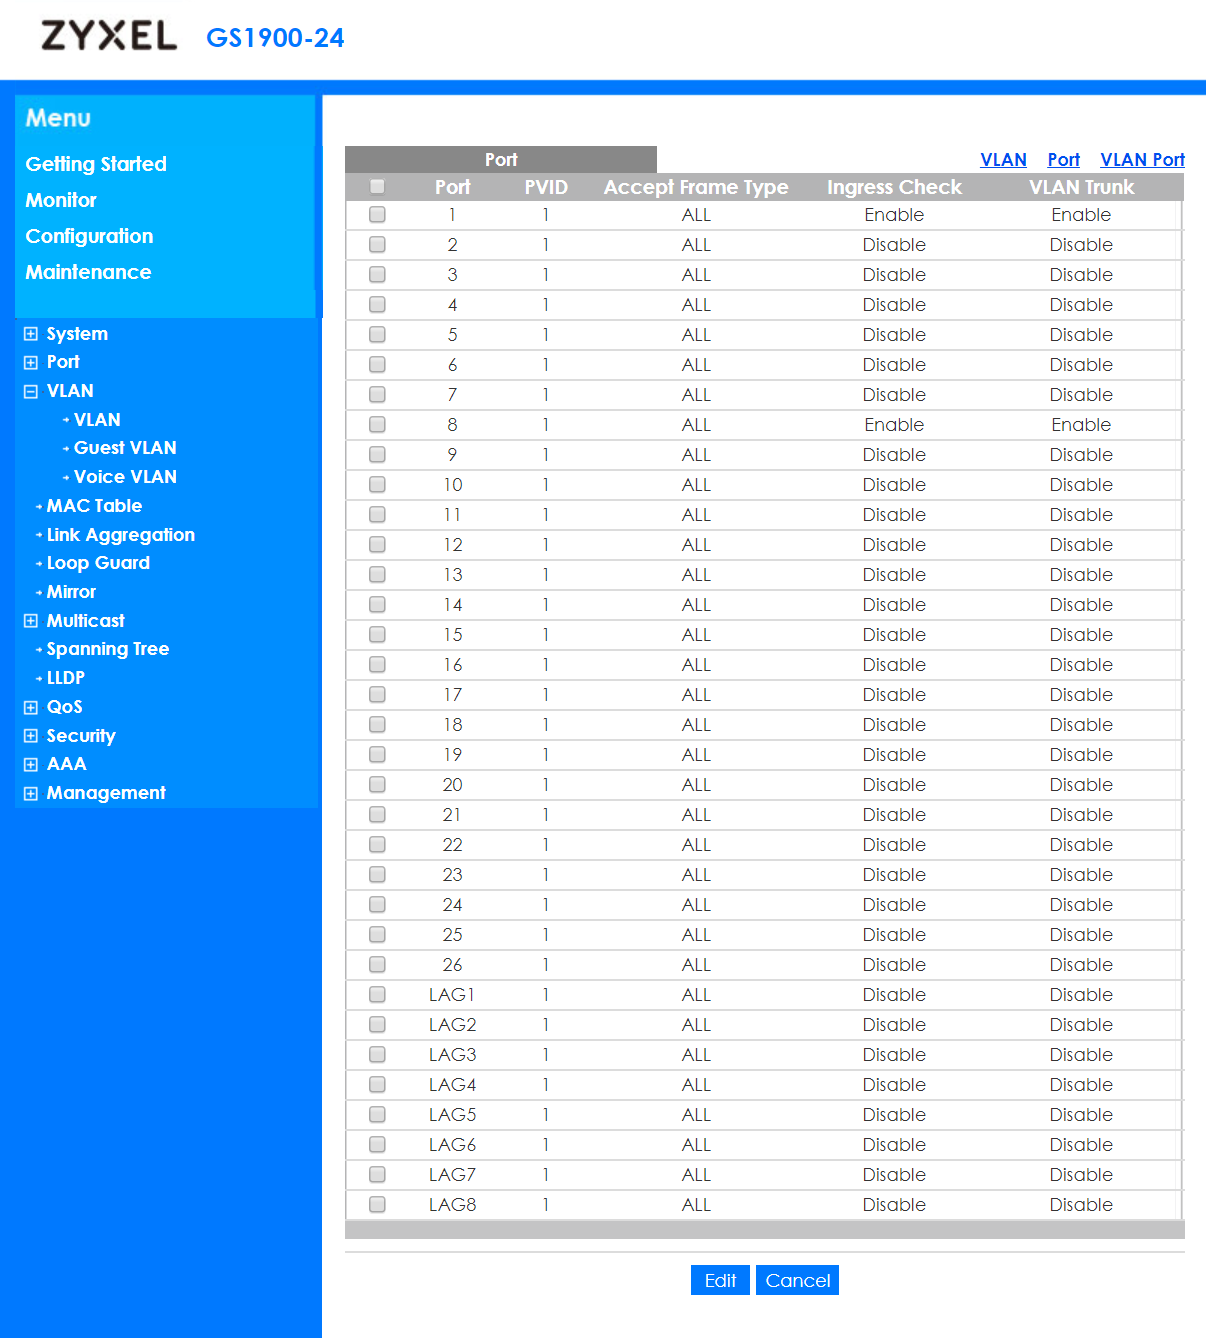This screenshot has width=1206, height=1338.
Task: Tick the checkbox for port 20
Action: coord(377,784)
